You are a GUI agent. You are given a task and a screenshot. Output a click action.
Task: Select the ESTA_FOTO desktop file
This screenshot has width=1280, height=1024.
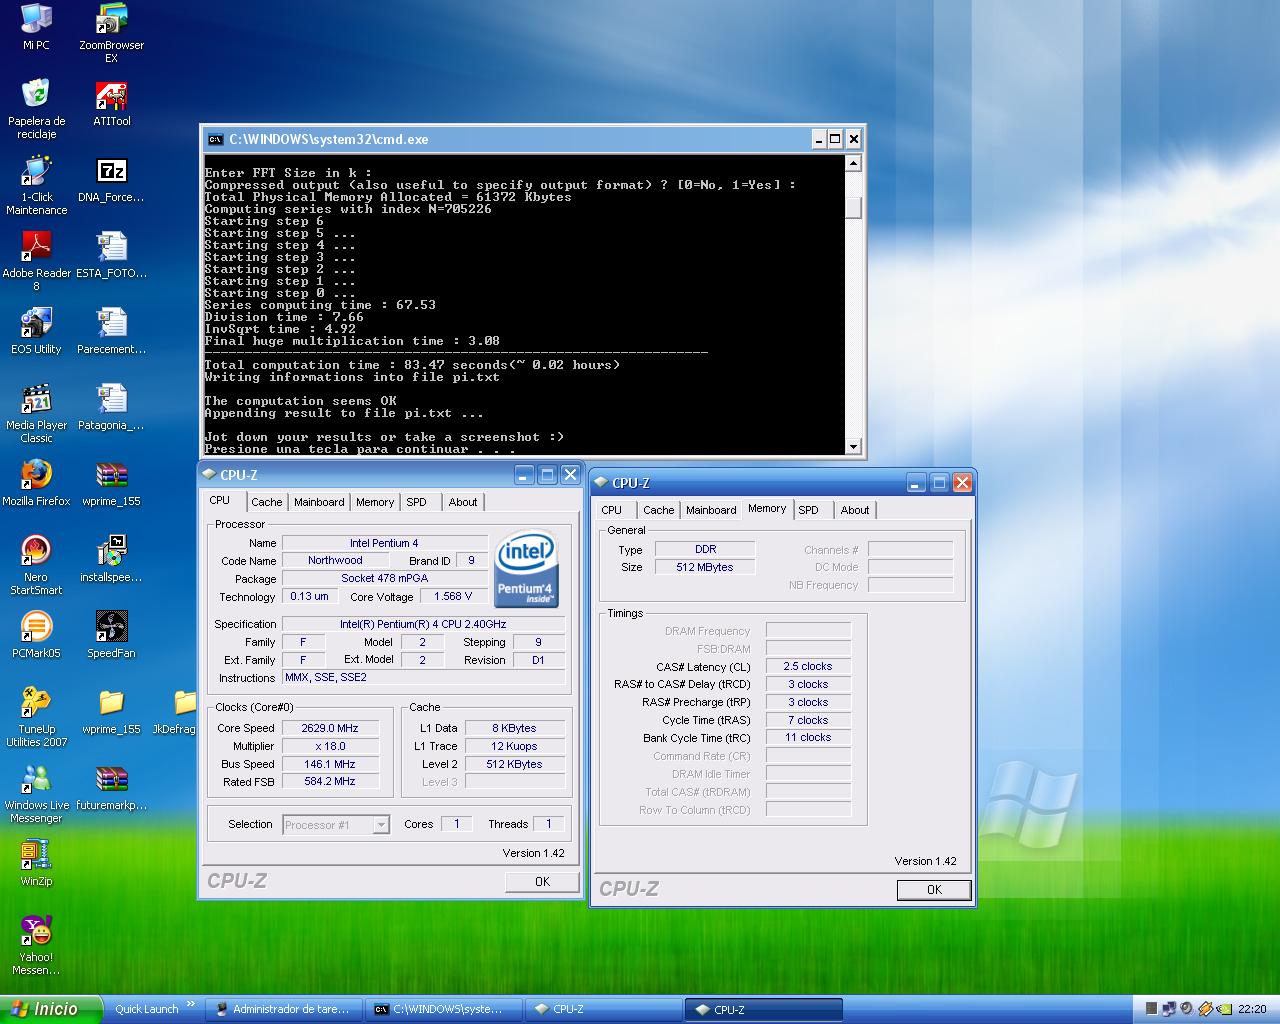(111, 255)
